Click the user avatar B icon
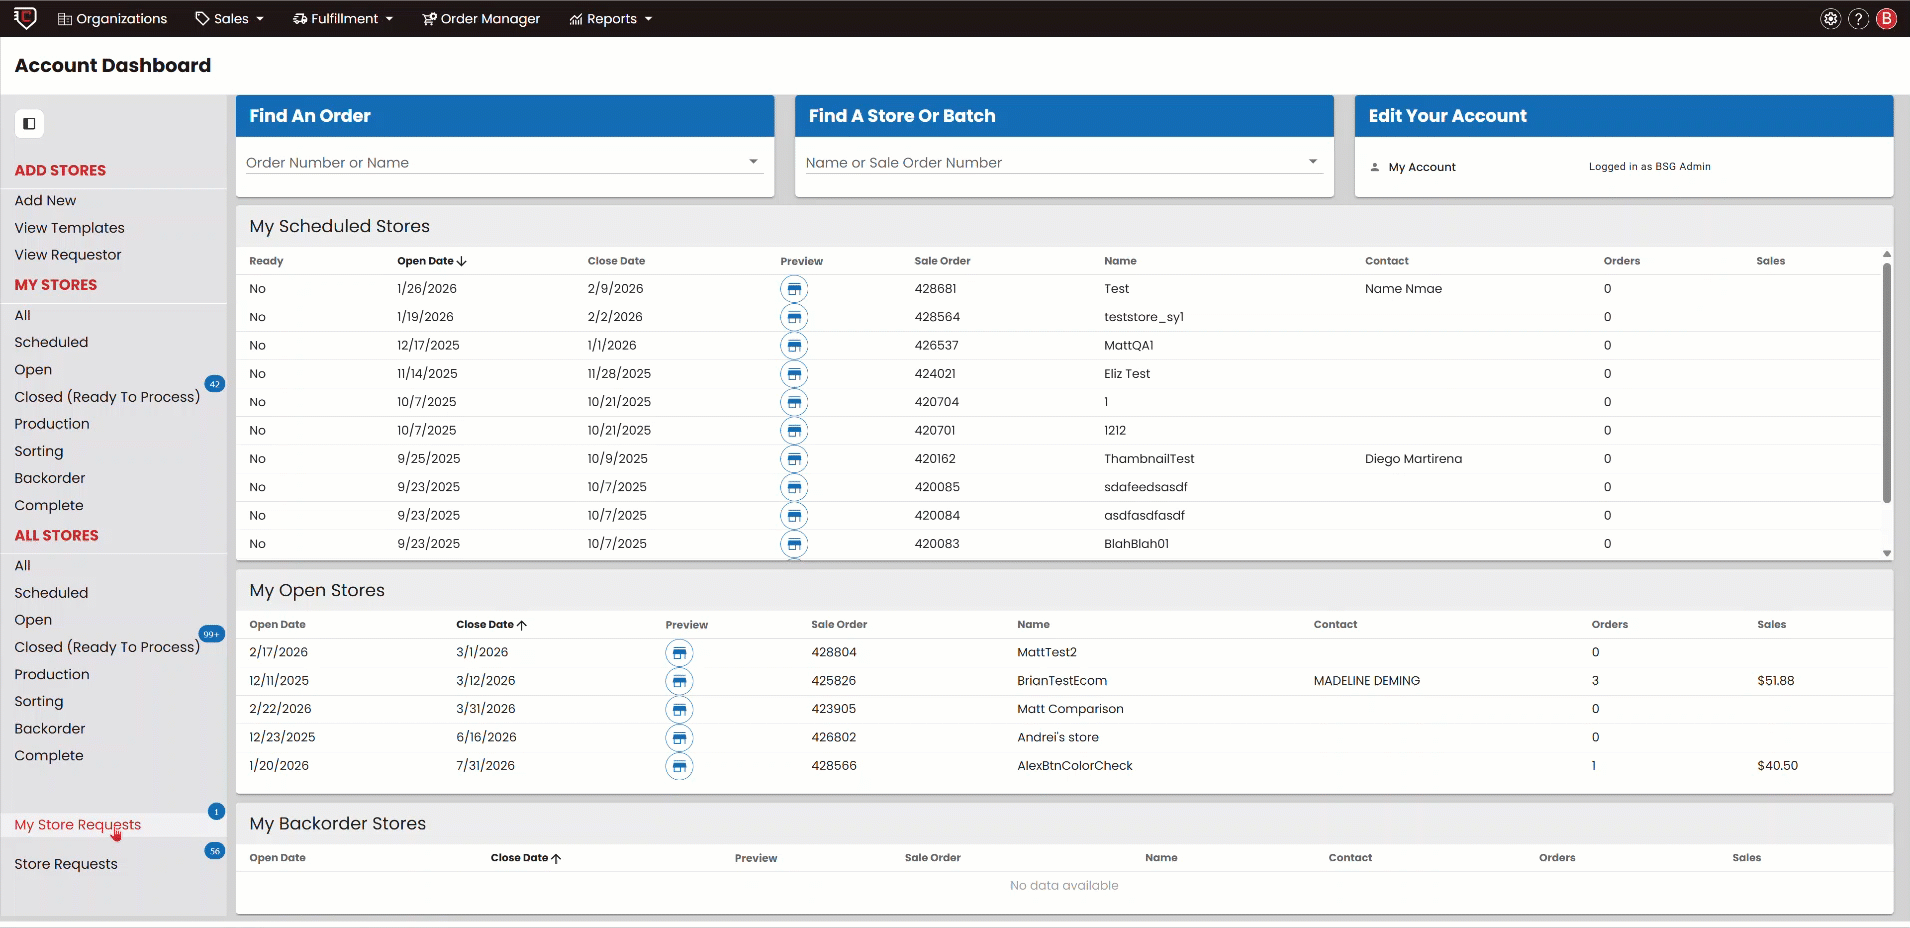The image size is (1910, 928). pyautogui.click(x=1887, y=19)
